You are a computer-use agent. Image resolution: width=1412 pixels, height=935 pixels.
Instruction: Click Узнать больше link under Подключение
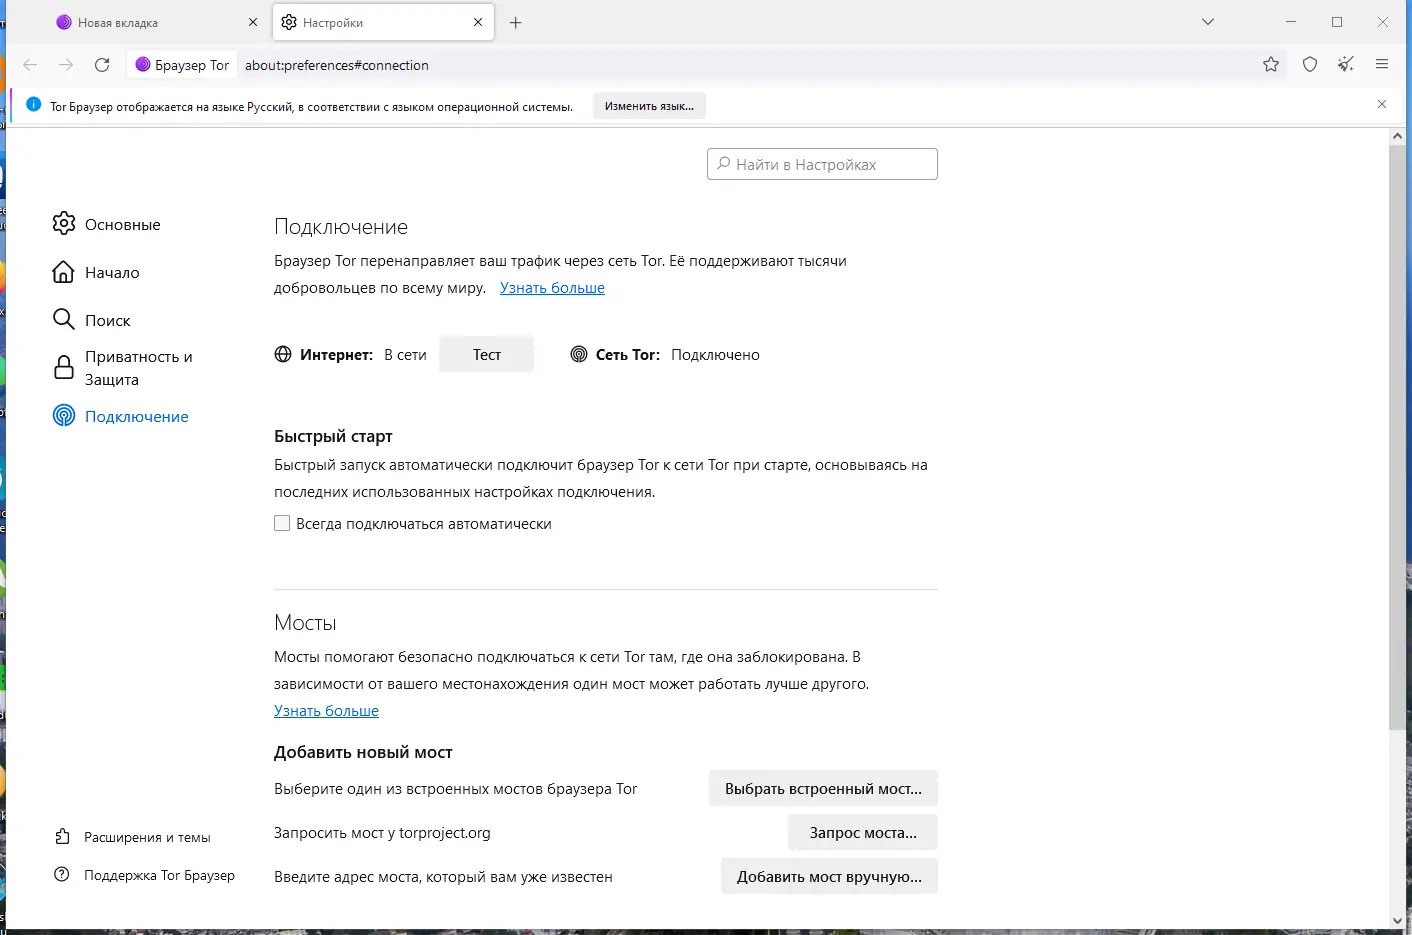[x=552, y=288]
